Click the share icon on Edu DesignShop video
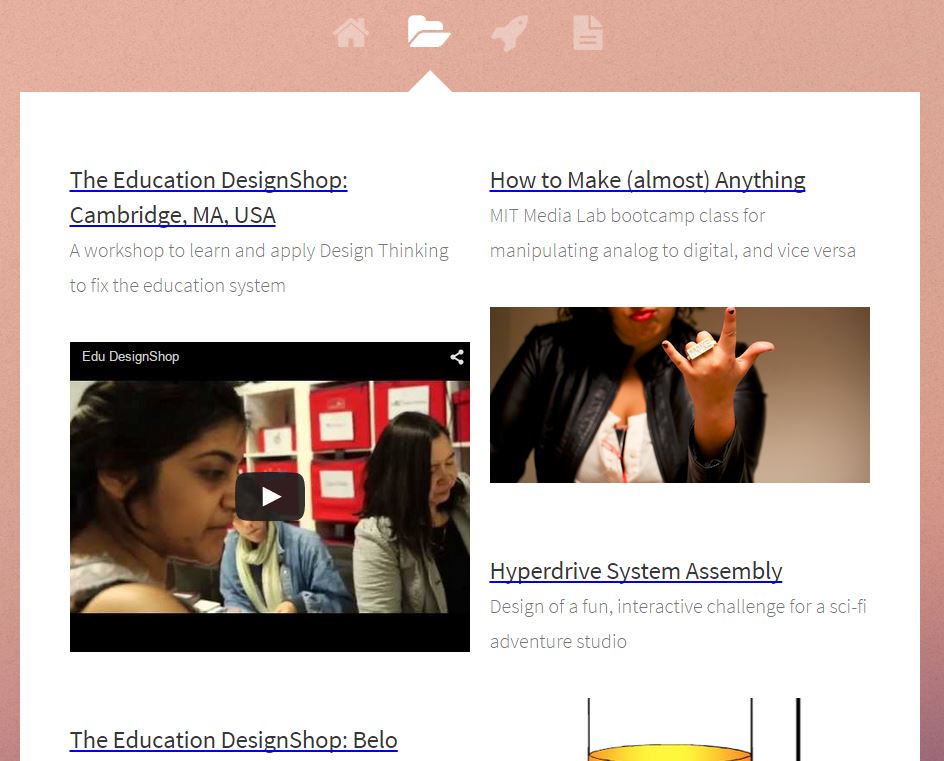 [457, 357]
